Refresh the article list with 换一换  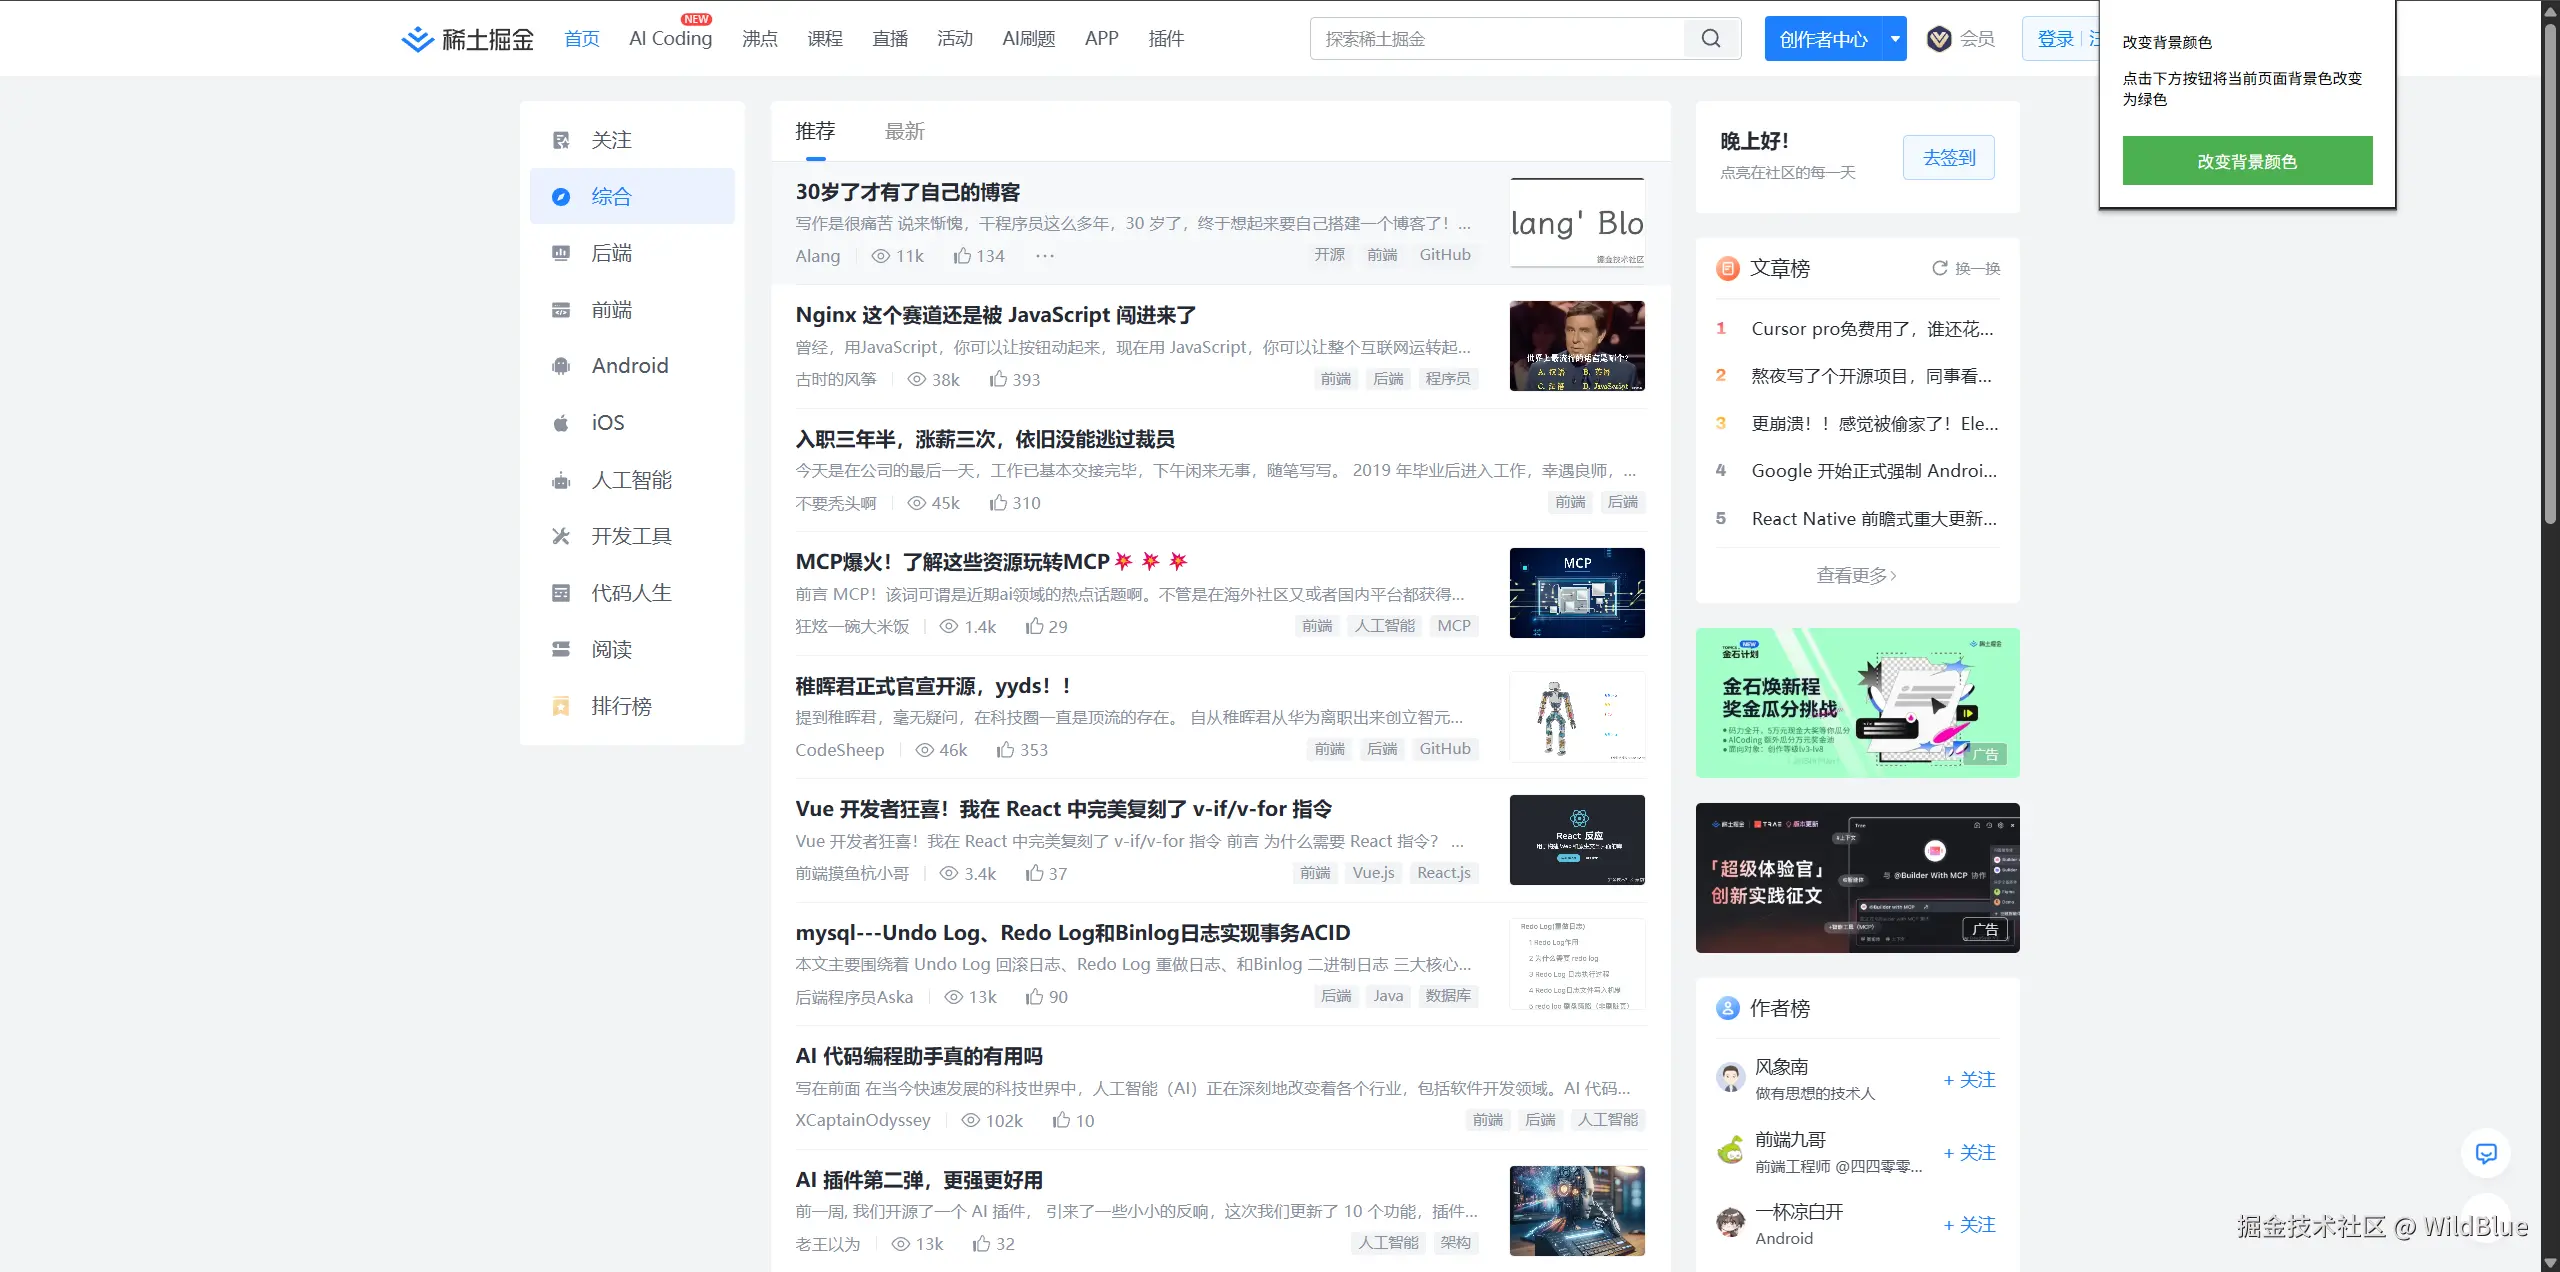pyautogui.click(x=1966, y=268)
